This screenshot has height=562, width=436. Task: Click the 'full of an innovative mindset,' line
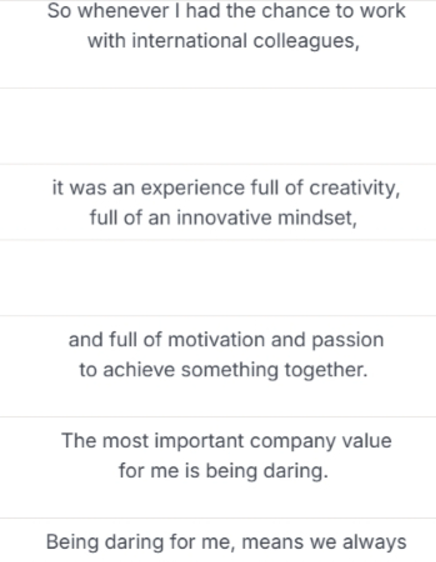pyautogui.click(x=223, y=218)
